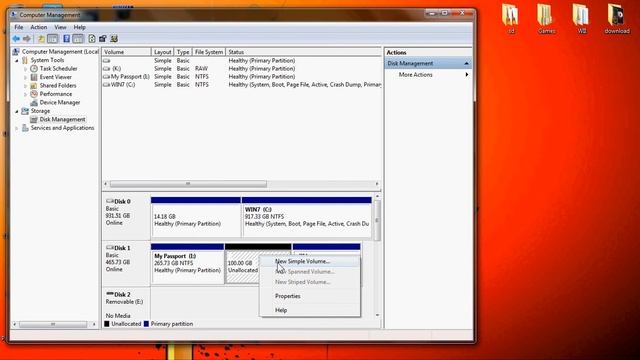Screen dimensions: 640x360
Task: Click the blue Back arrow in toolbar
Action: point(16,39)
